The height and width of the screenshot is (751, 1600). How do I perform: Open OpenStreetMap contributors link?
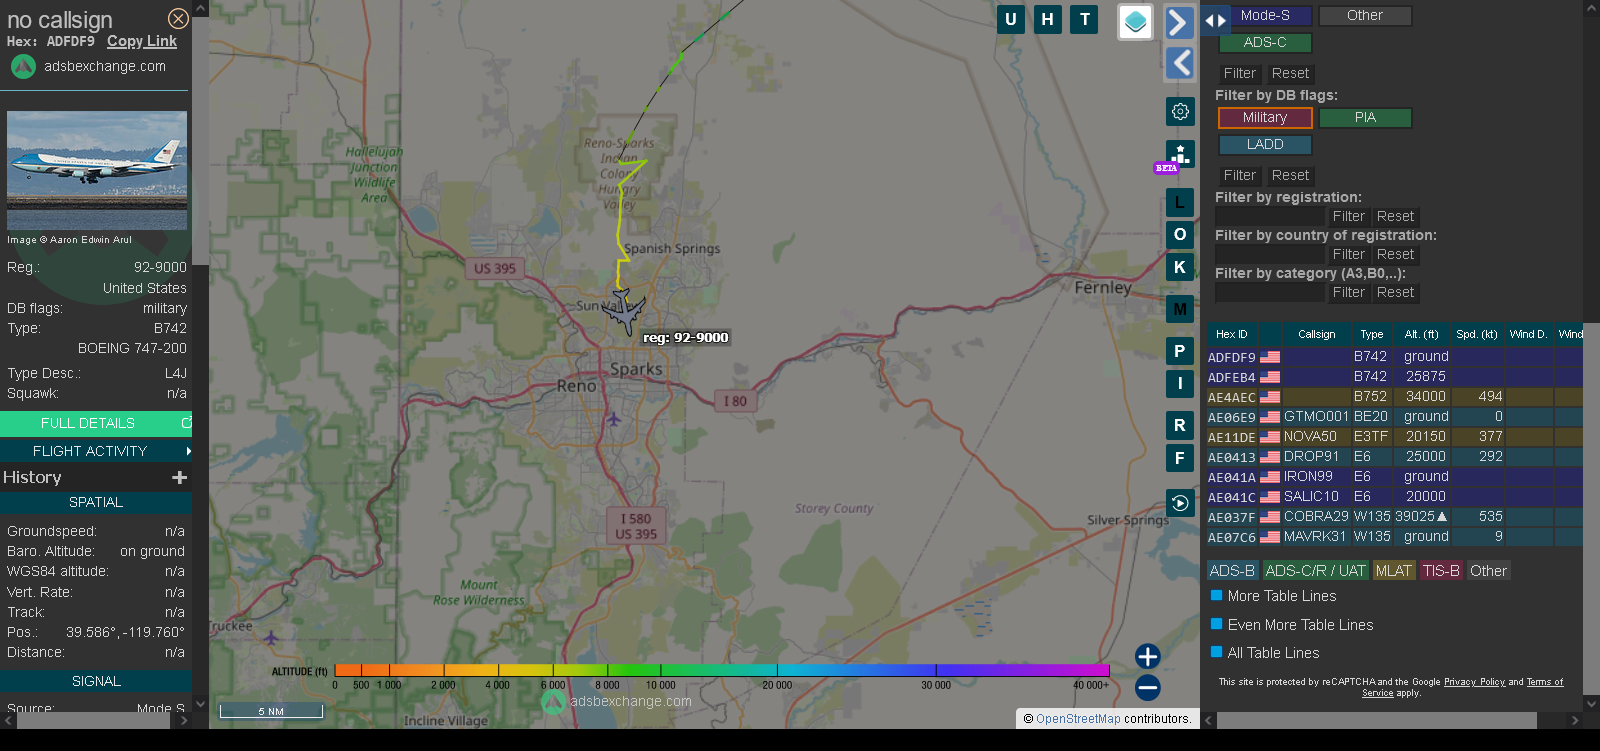(x=1078, y=719)
